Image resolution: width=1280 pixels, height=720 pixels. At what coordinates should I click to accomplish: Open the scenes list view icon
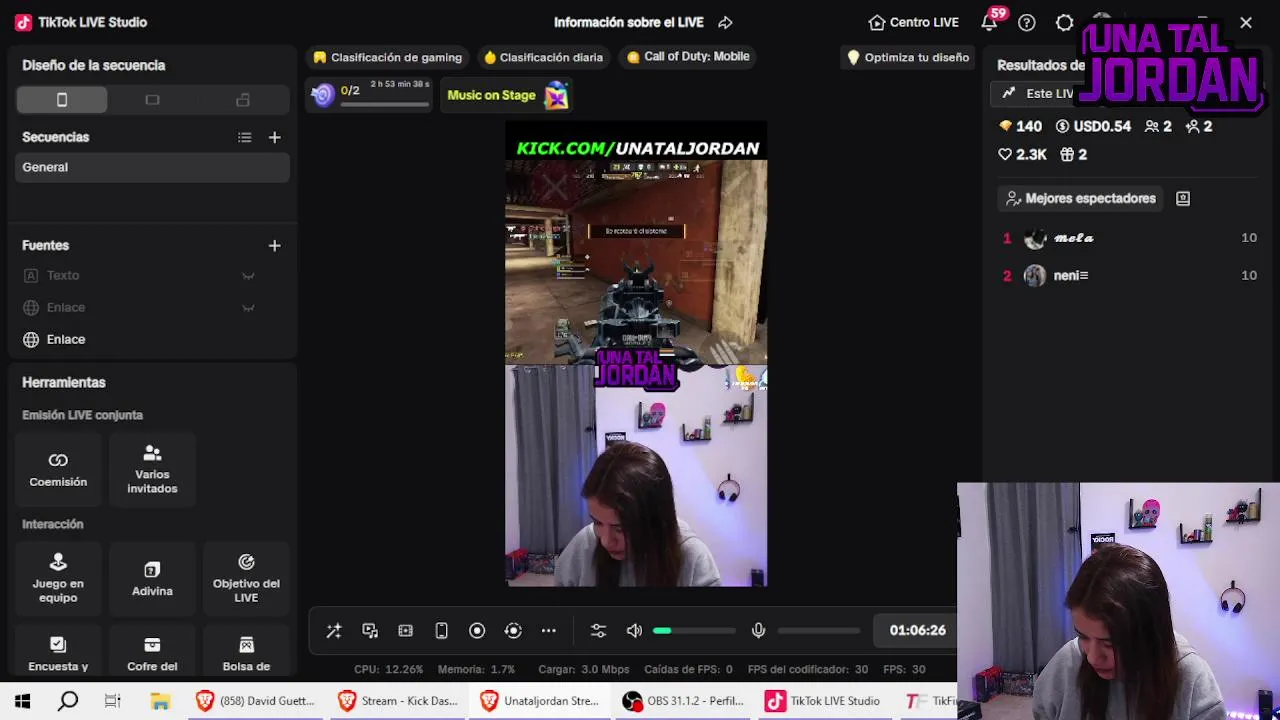(x=244, y=137)
